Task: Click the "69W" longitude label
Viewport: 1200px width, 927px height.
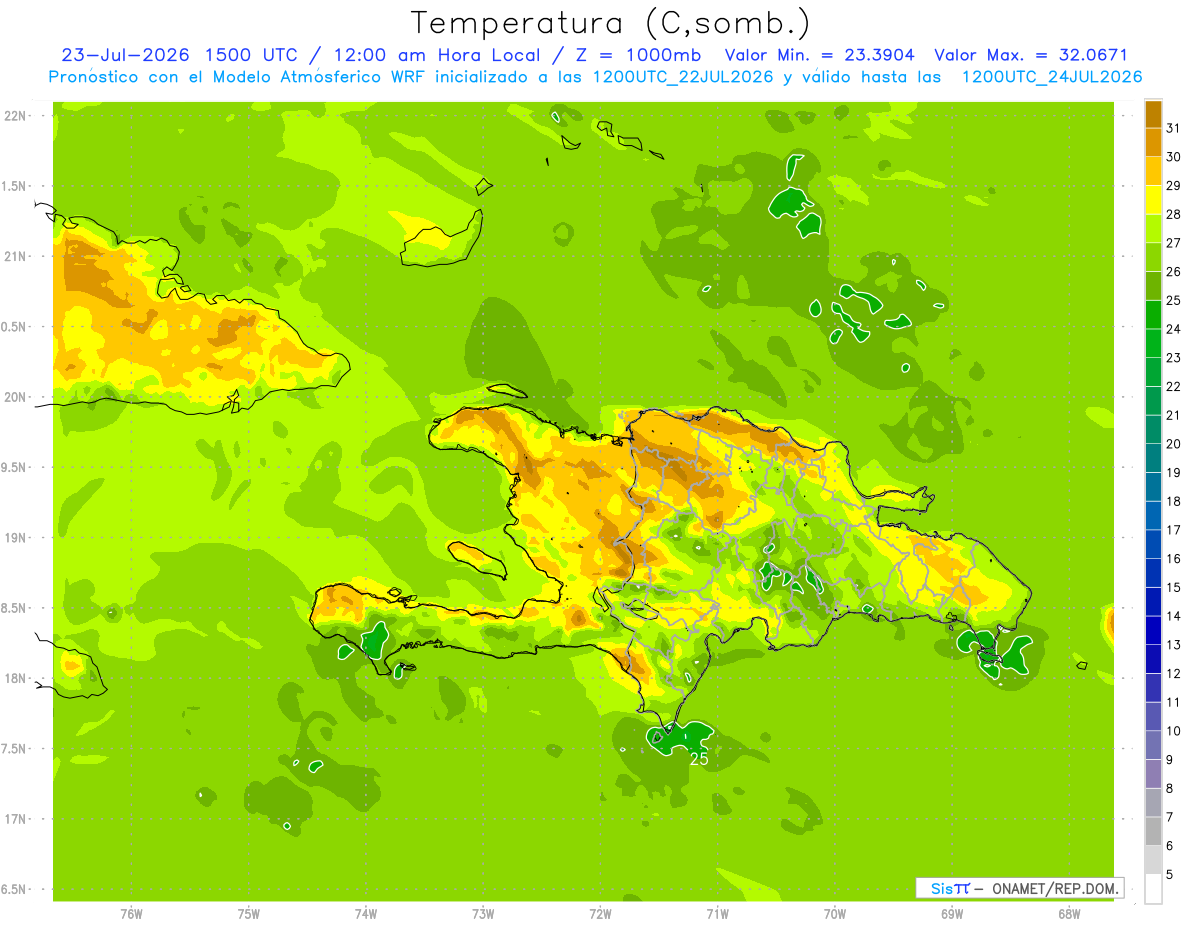Action: tap(952, 914)
